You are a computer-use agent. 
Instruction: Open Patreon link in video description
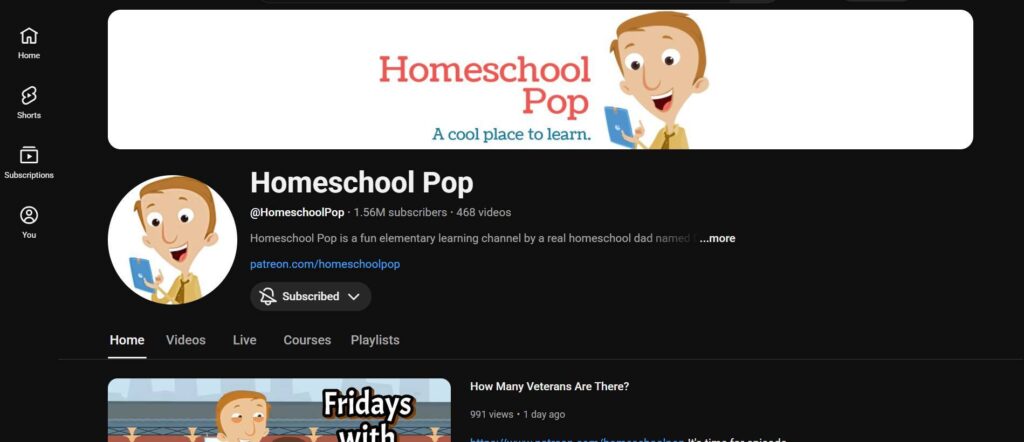point(577,440)
